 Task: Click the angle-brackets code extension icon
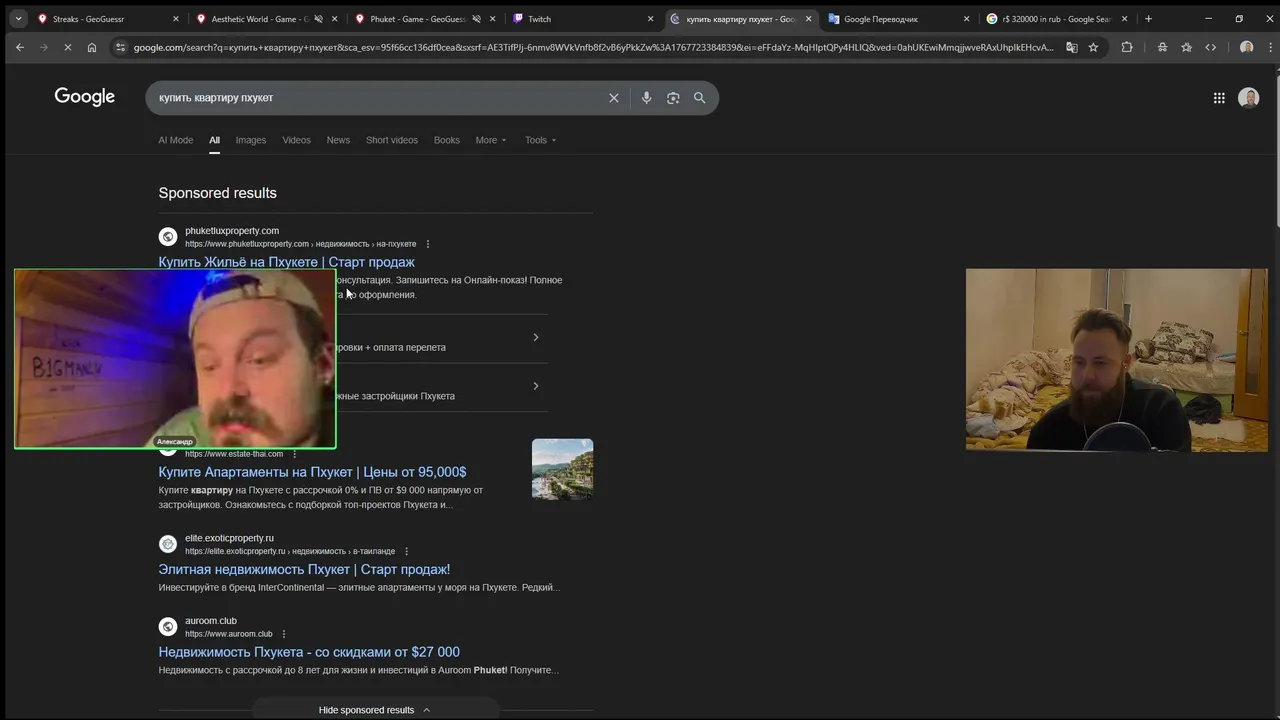(x=1211, y=47)
